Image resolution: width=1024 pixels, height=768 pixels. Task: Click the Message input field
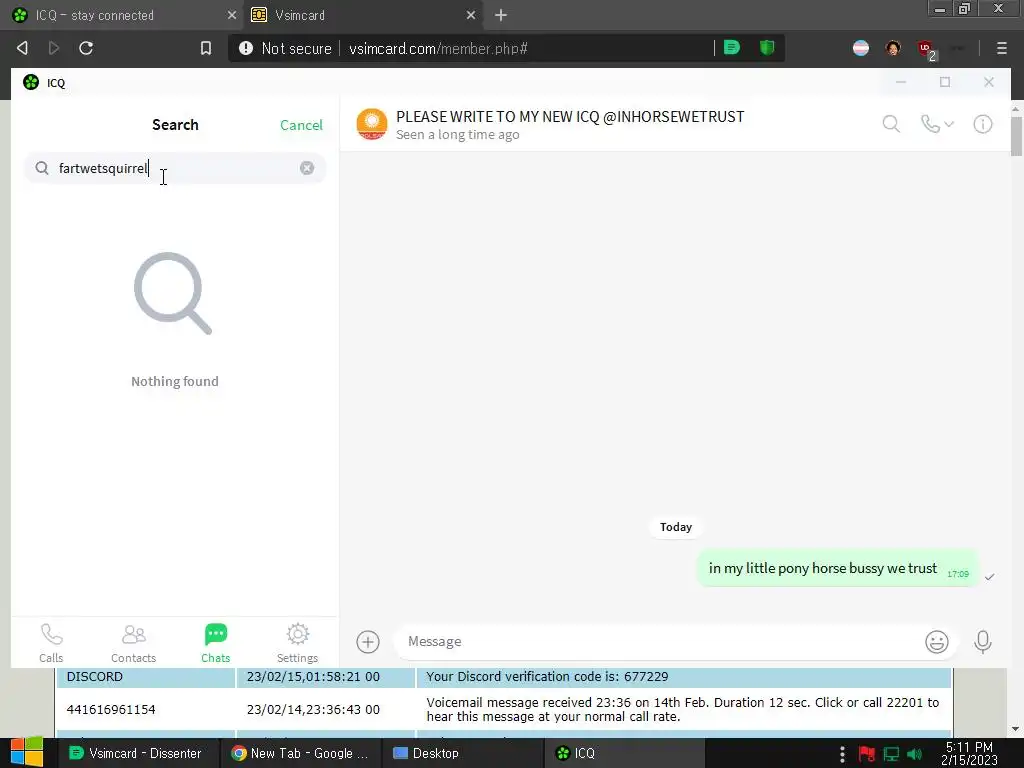point(660,641)
